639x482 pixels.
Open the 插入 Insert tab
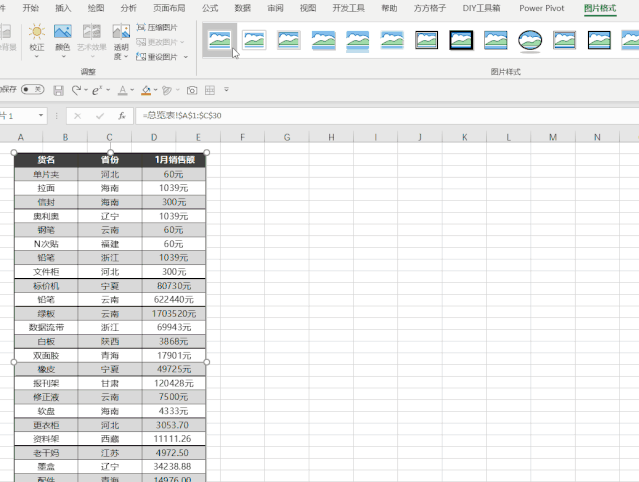pyautogui.click(x=63, y=8)
